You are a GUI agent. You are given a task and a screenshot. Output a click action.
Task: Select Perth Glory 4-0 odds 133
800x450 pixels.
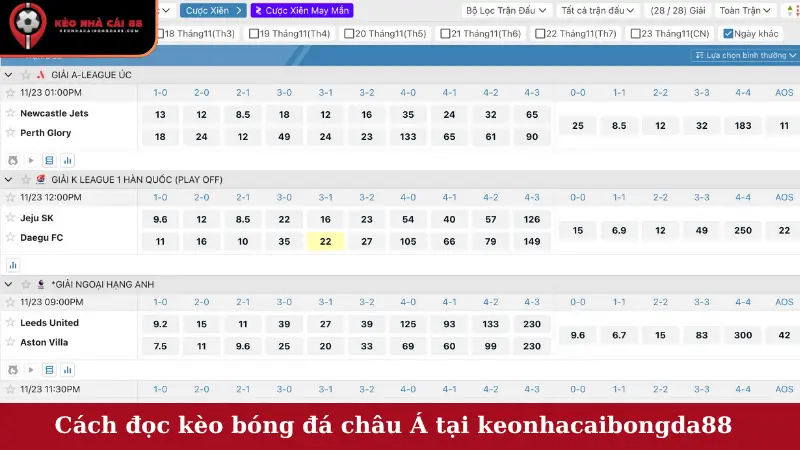[408, 137]
